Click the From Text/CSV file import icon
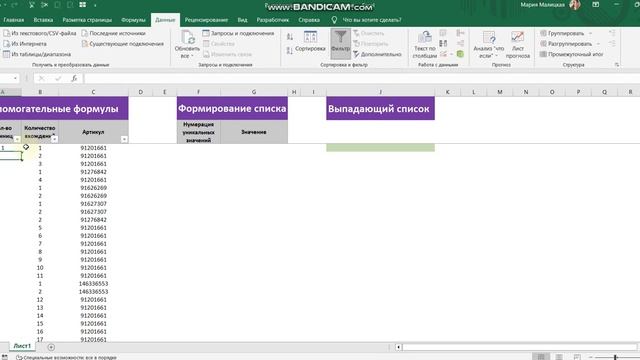The height and width of the screenshot is (360, 640). tap(6, 33)
